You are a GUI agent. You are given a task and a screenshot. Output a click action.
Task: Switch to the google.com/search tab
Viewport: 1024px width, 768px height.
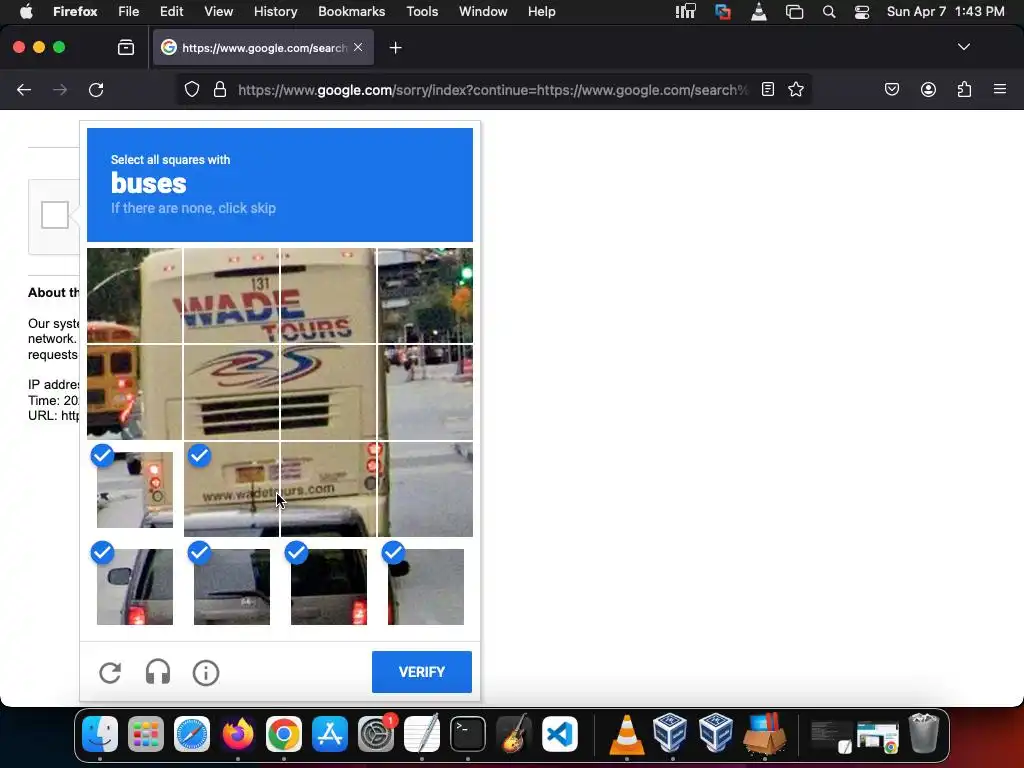[263, 47]
